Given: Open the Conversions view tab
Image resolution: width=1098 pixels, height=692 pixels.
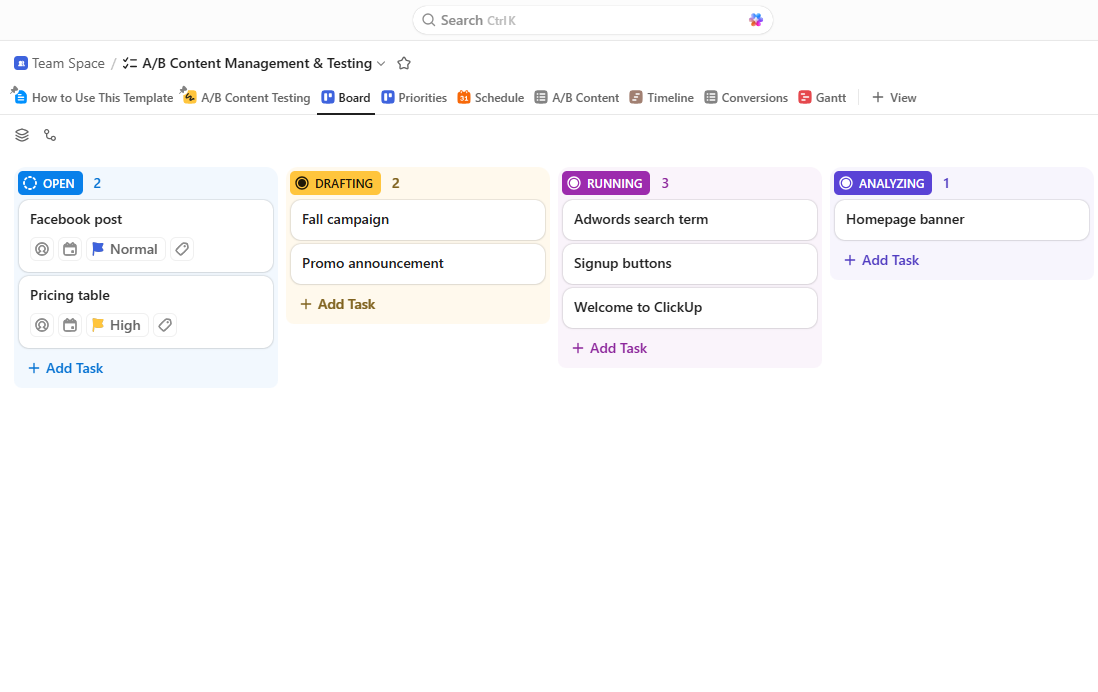Looking at the screenshot, I should [745, 97].
